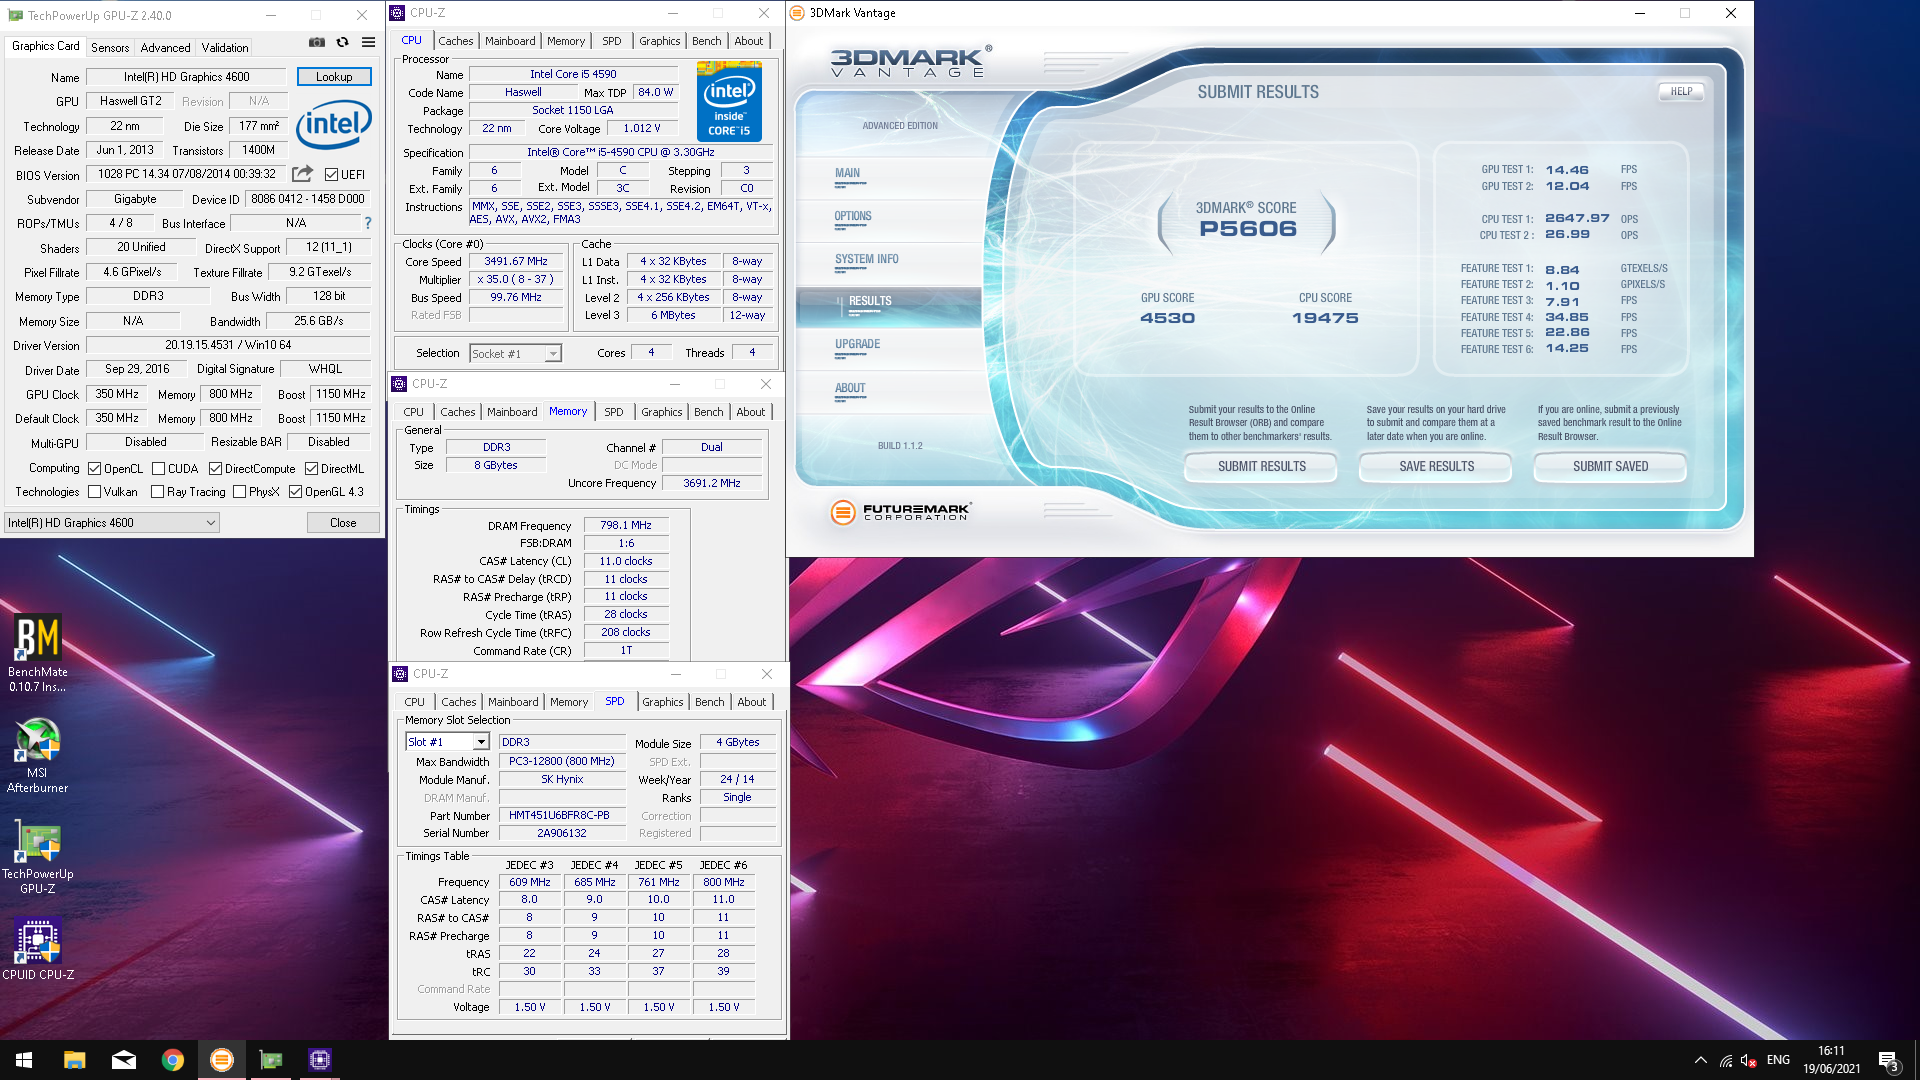Switch to GPU-Z in the taskbar

click(270, 1060)
